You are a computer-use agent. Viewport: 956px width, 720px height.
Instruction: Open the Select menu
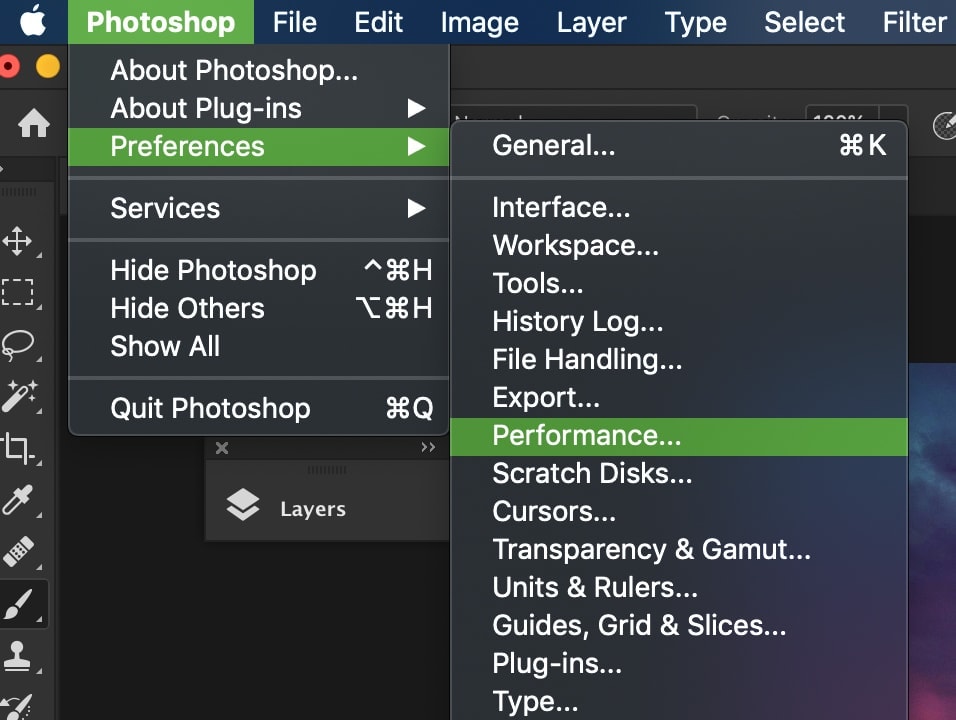click(x=805, y=22)
